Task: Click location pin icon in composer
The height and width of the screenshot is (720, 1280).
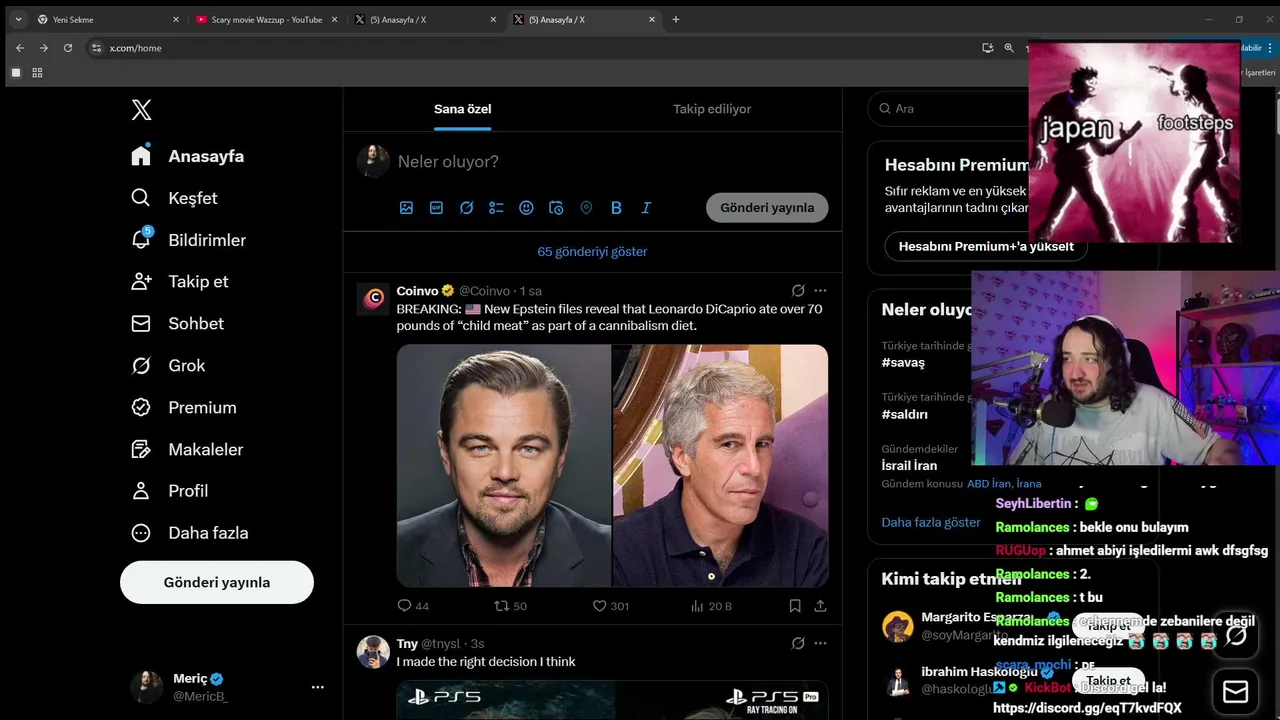Action: tap(586, 208)
